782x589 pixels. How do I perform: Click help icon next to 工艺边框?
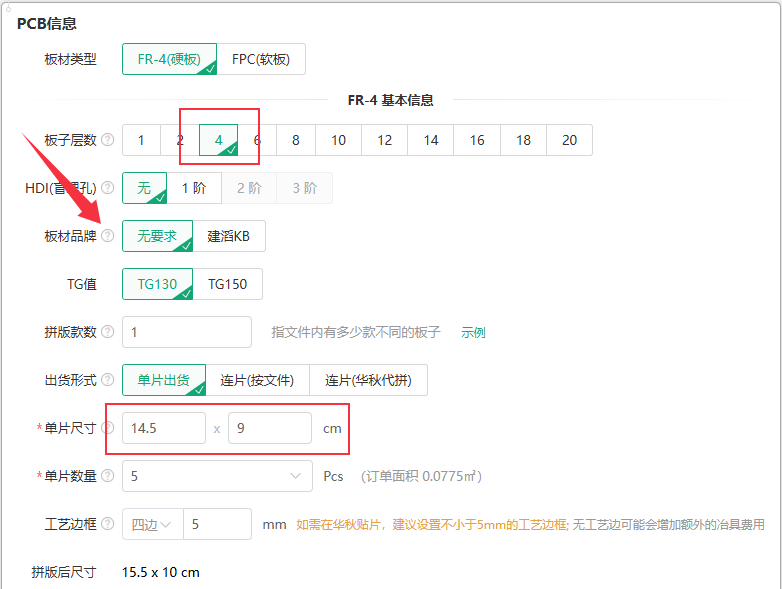coord(108,524)
